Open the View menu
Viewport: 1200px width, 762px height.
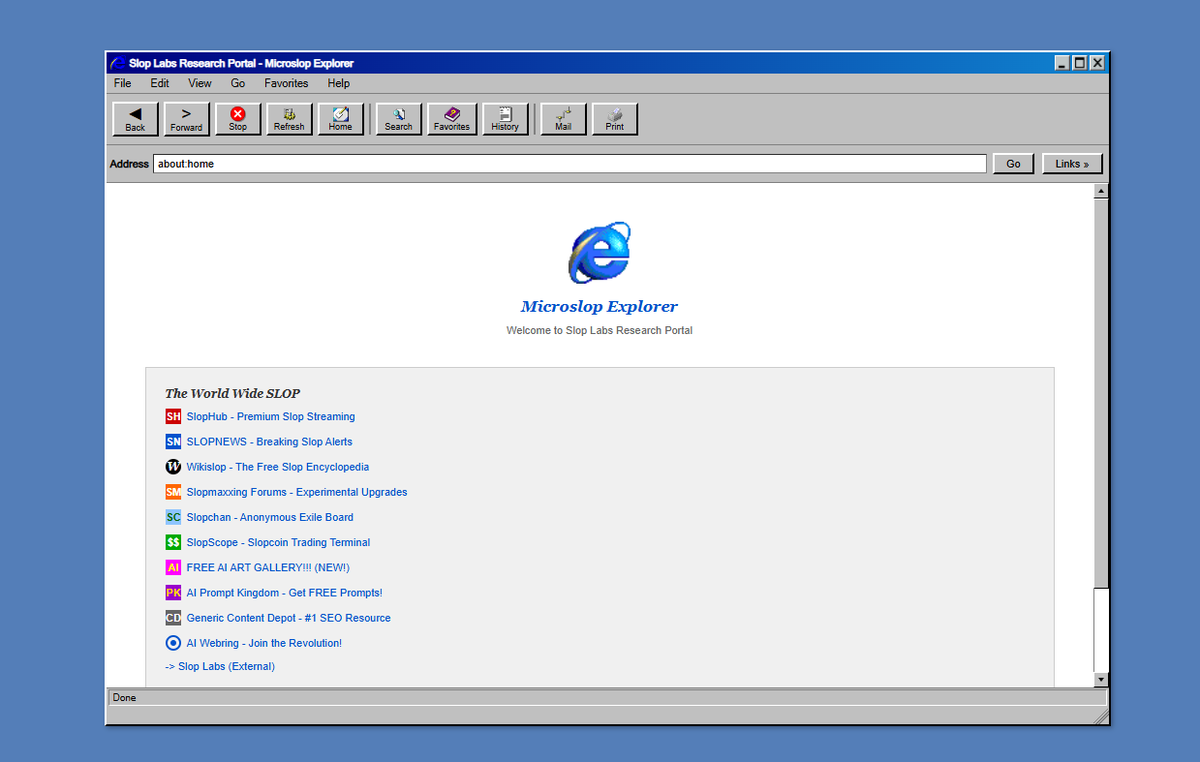point(200,83)
